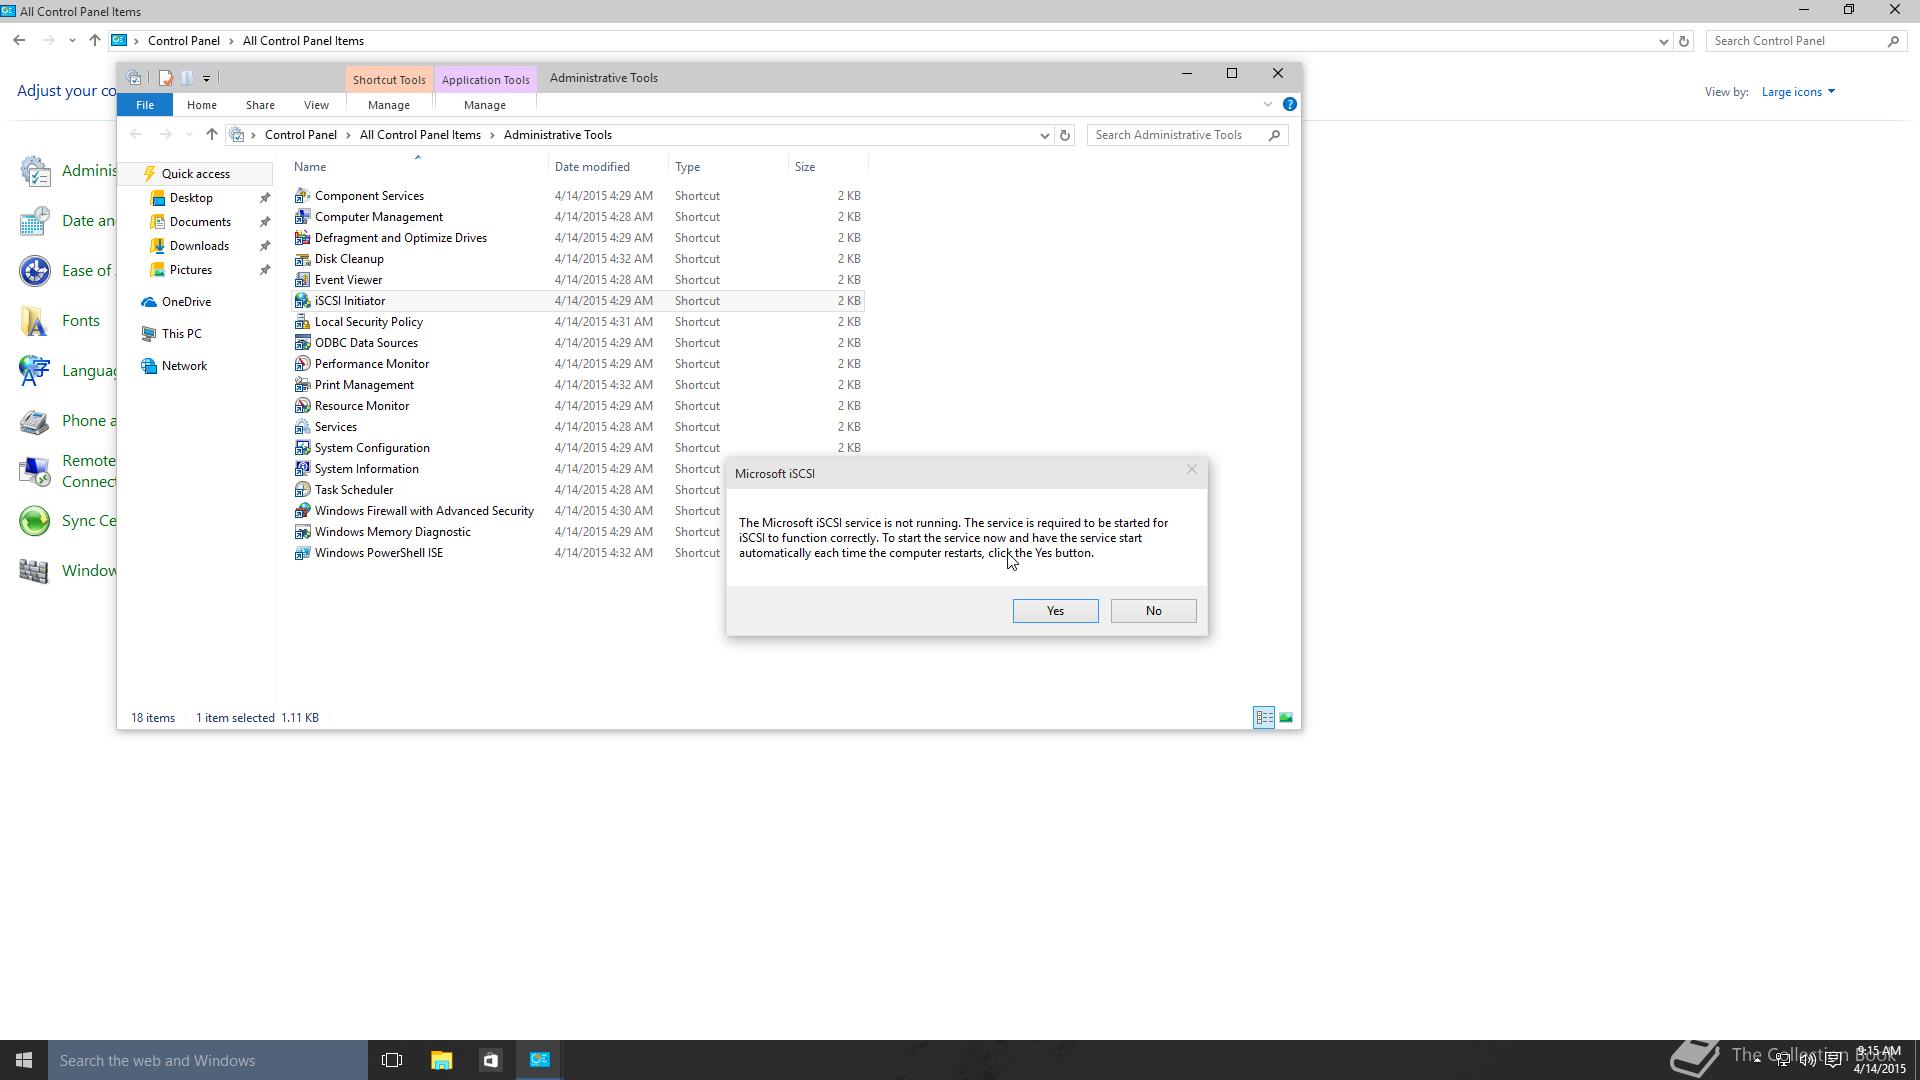Screen dimensions: 1920x1080
Task: Click the Computer Management icon
Action: click(x=302, y=217)
